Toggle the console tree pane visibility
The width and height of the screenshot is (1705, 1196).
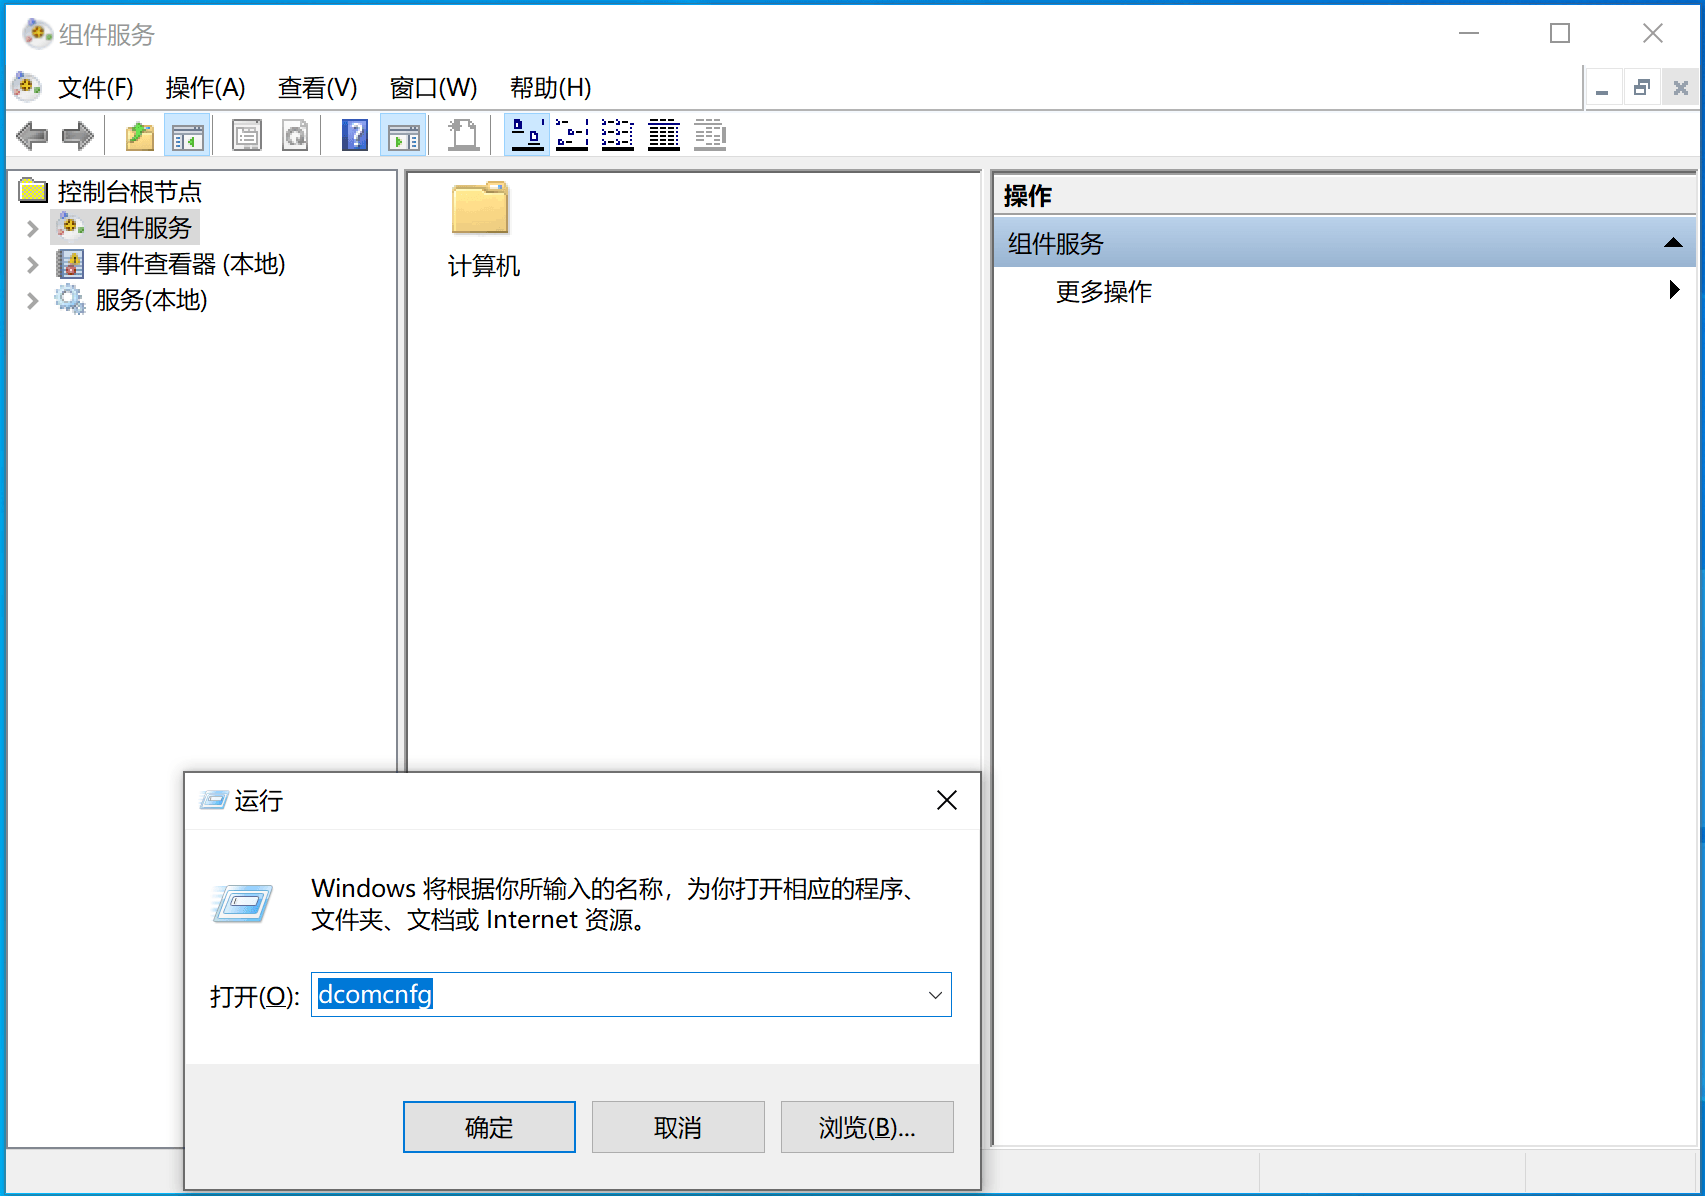click(187, 135)
